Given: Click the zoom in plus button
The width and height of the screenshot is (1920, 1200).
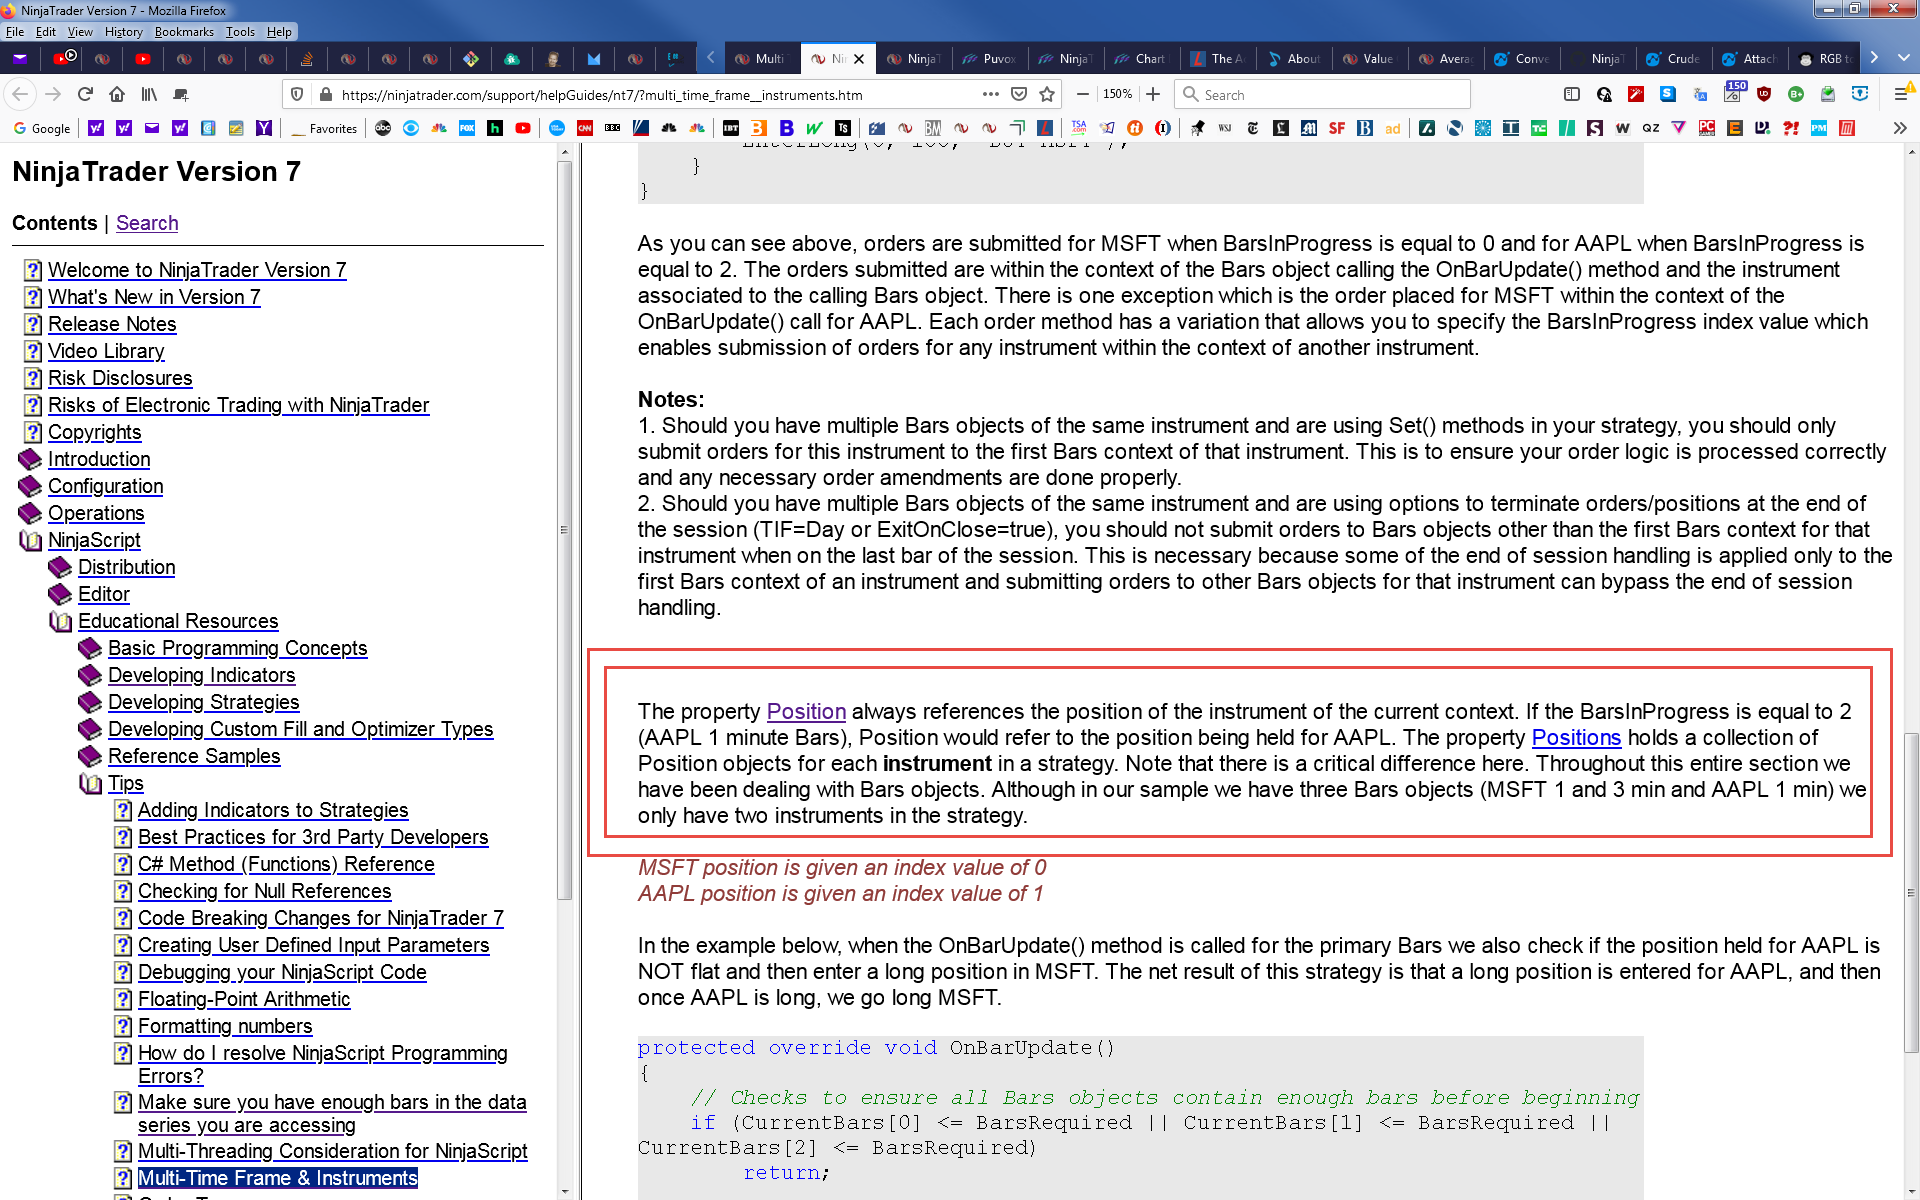Looking at the screenshot, I should [x=1153, y=94].
